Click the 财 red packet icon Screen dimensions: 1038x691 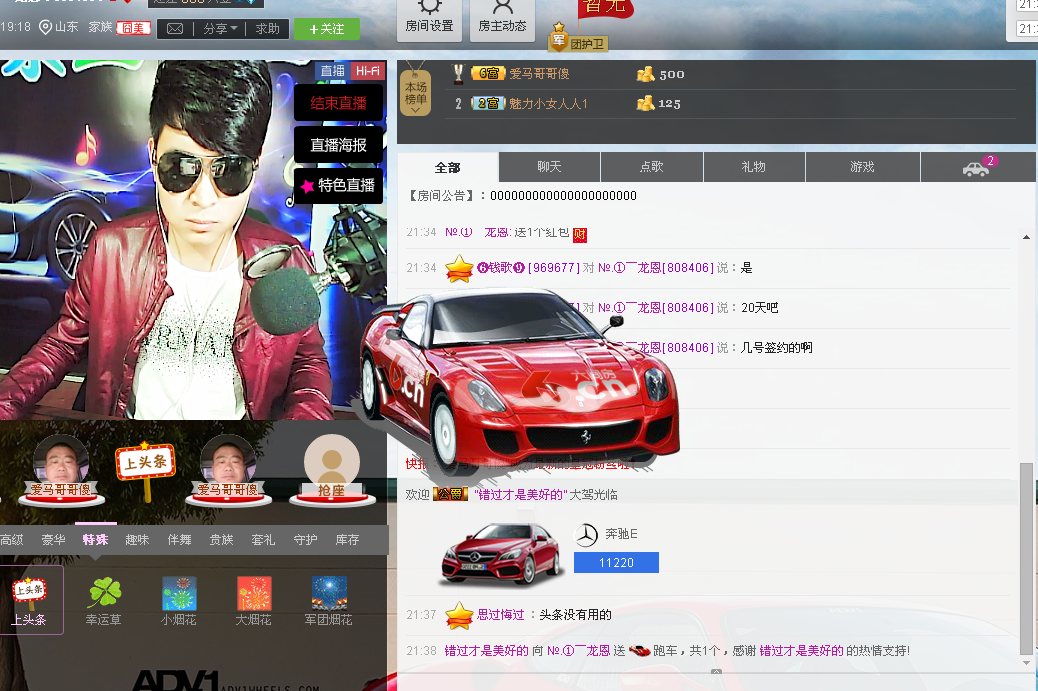coord(580,234)
